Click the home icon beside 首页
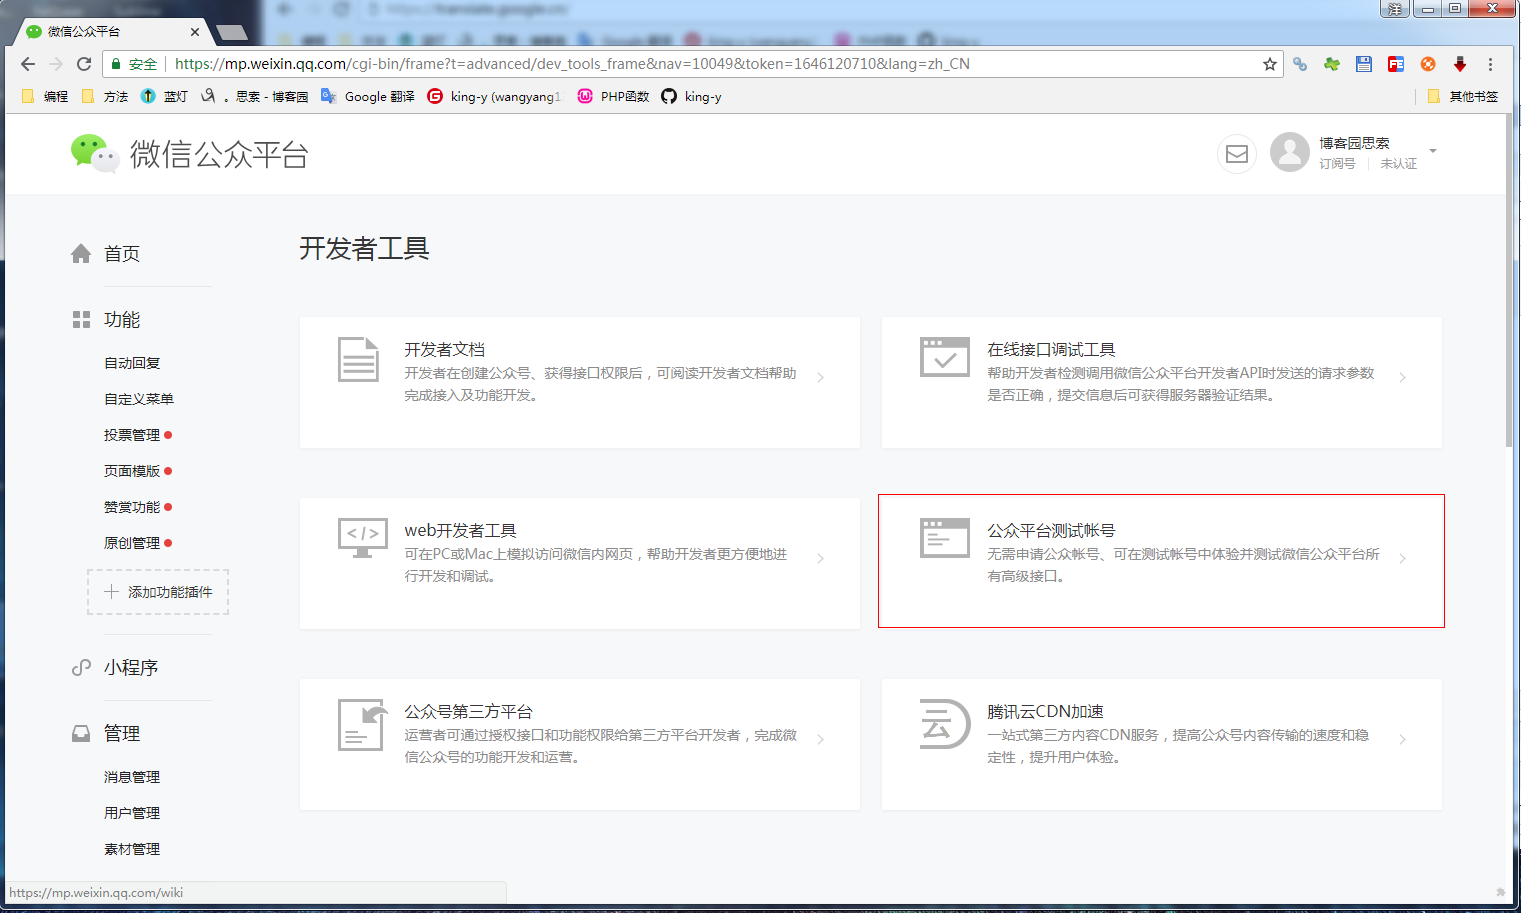The width and height of the screenshot is (1521, 913). pos(81,254)
